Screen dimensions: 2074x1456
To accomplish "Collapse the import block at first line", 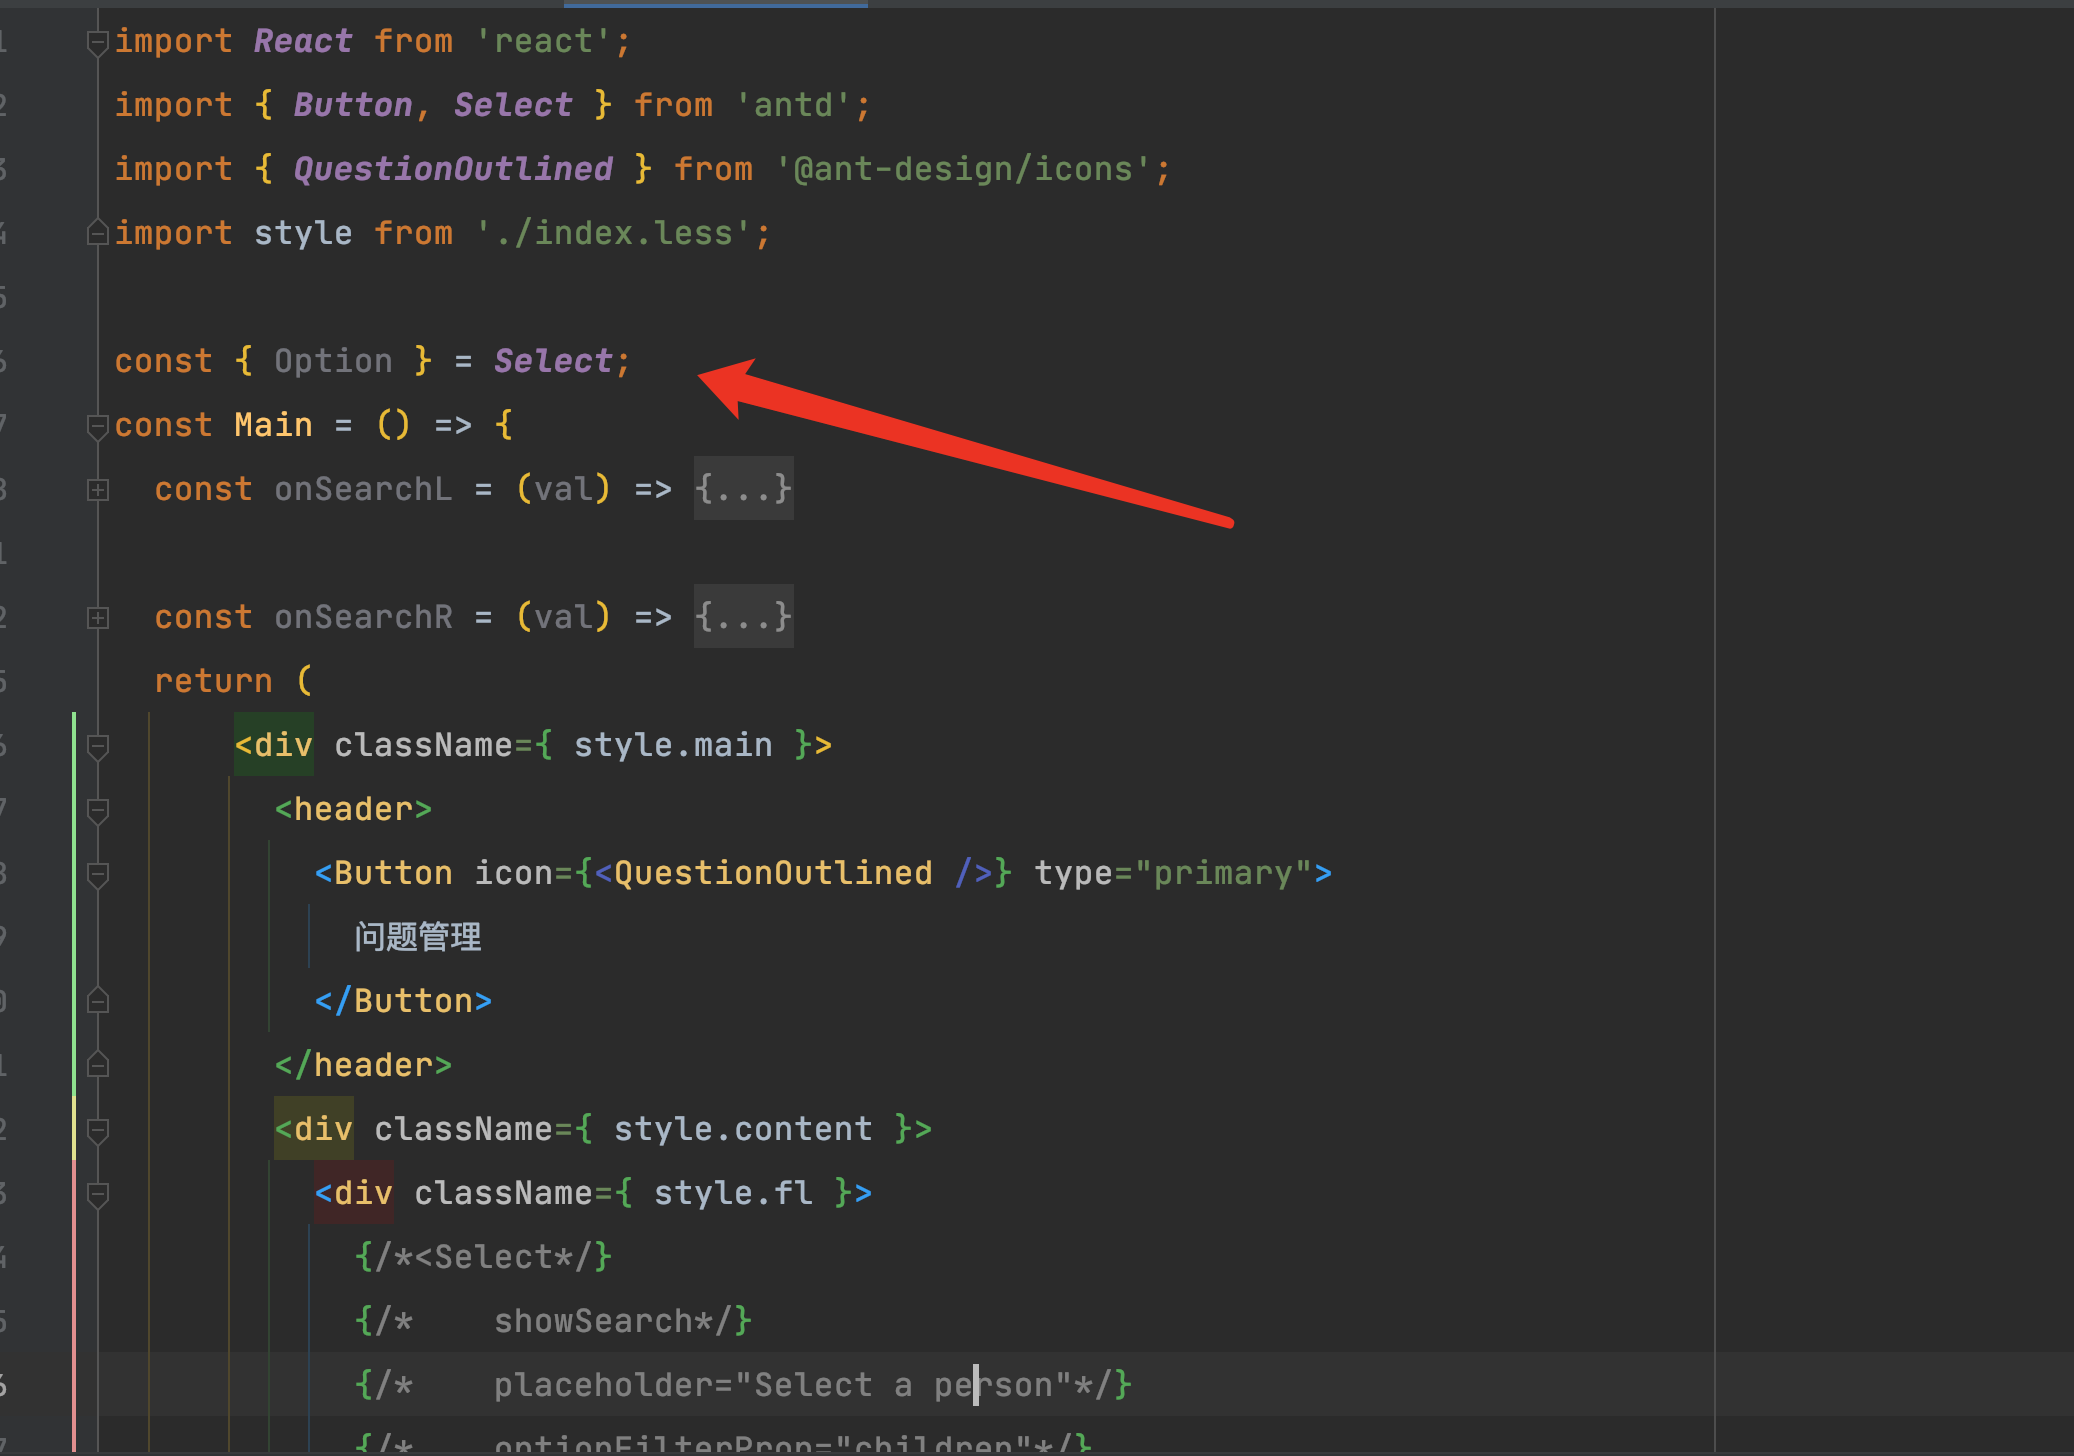I will click(x=97, y=43).
